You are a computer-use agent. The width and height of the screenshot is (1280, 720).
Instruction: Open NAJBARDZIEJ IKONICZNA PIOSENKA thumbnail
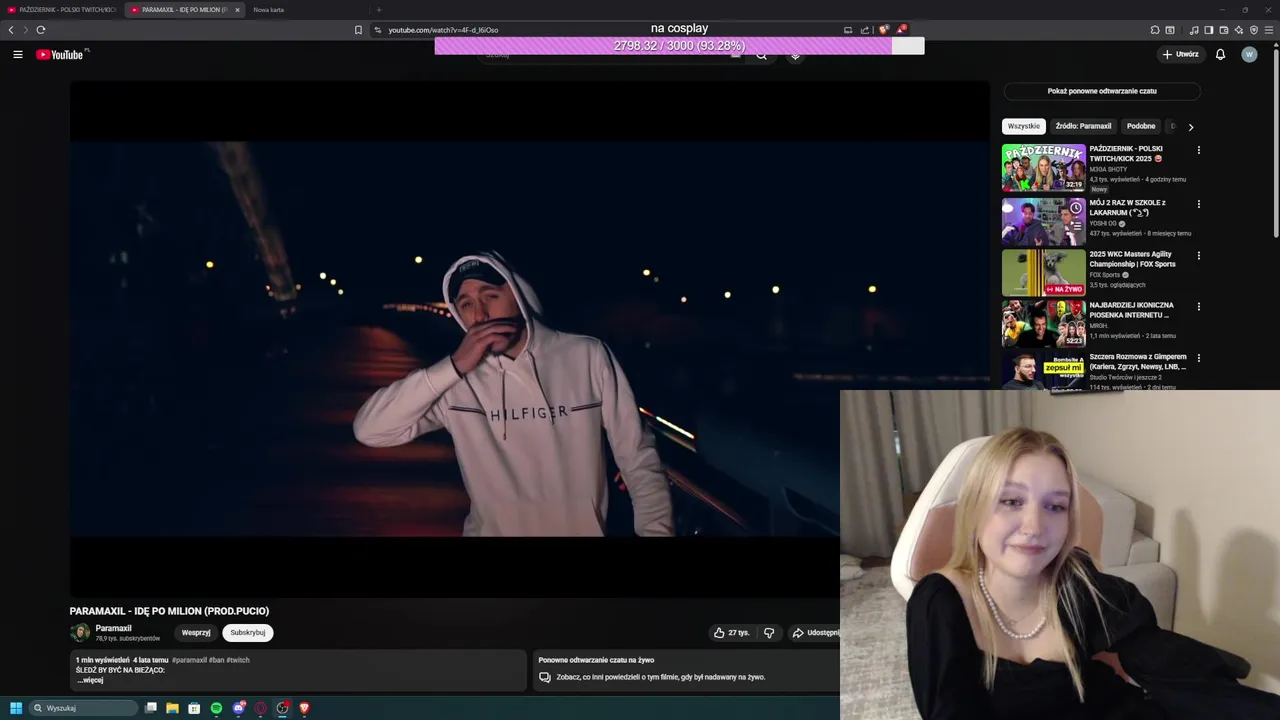pyautogui.click(x=1043, y=323)
